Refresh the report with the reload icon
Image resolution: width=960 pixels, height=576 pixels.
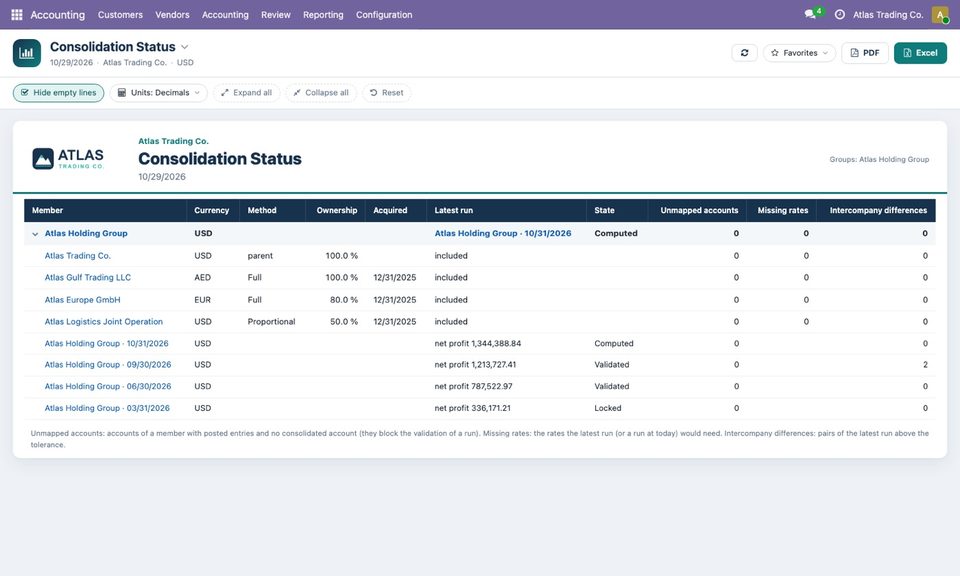pyautogui.click(x=744, y=53)
